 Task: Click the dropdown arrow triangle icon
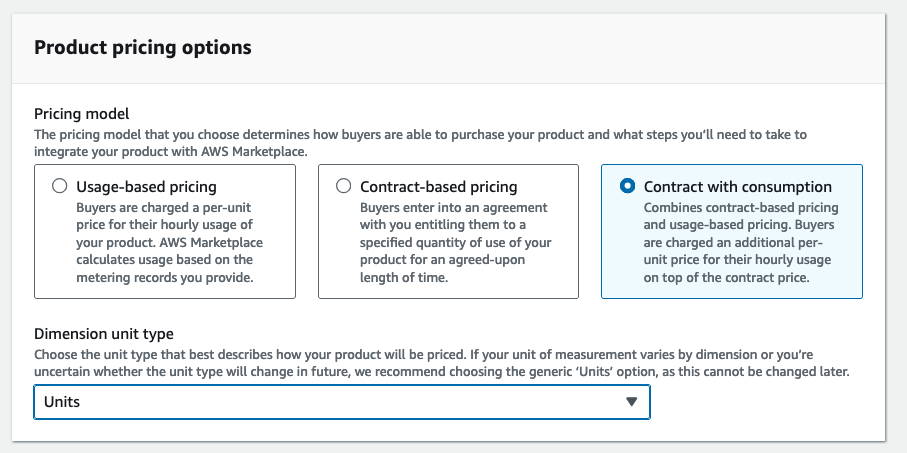point(631,402)
